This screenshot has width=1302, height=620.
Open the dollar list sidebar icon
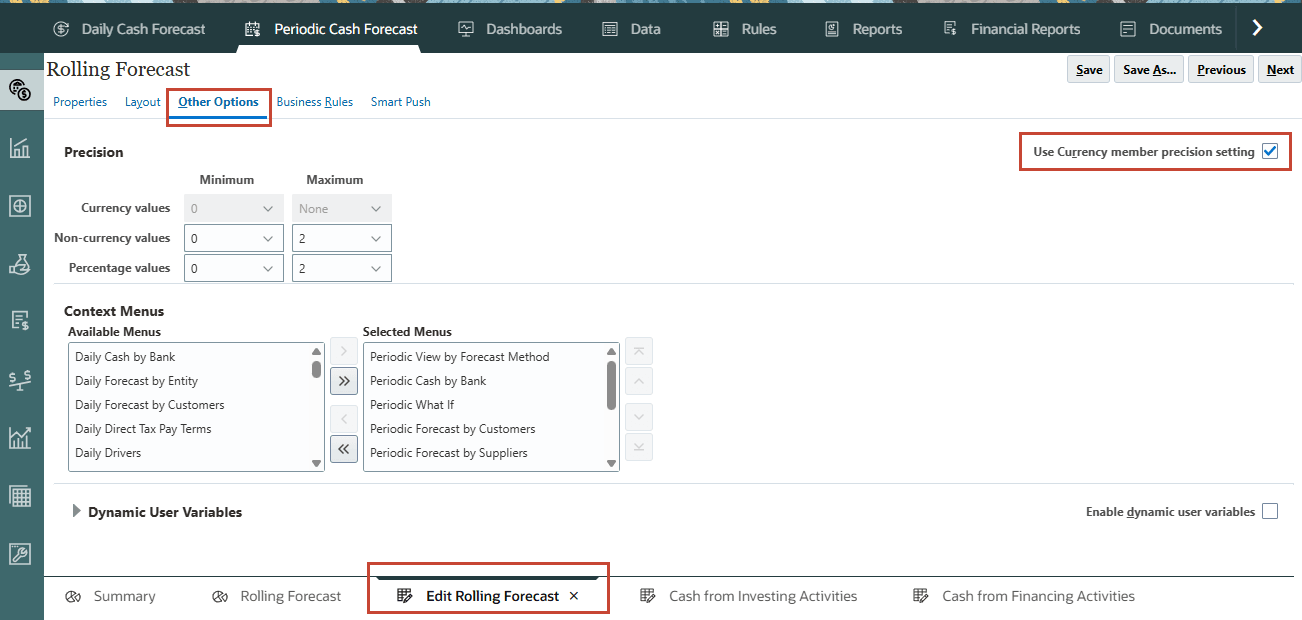[x=20, y=321]
